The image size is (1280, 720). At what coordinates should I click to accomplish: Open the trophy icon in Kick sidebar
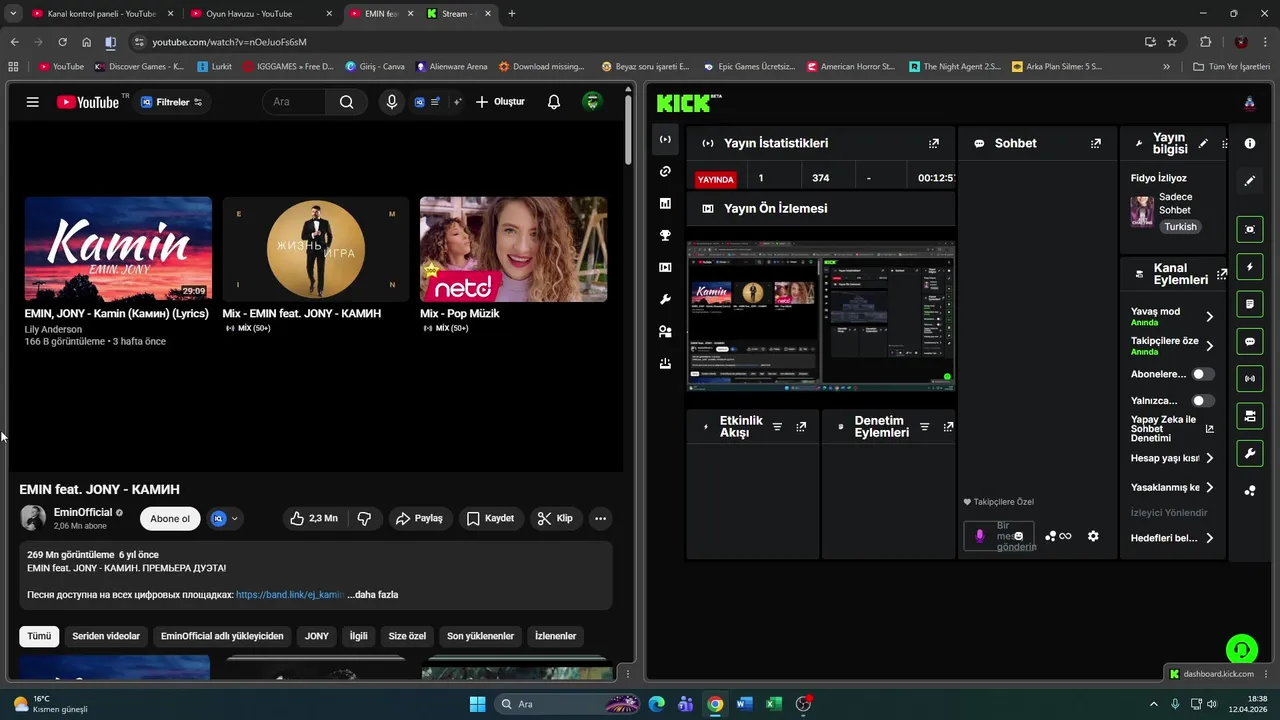click(x=665, y=236)
